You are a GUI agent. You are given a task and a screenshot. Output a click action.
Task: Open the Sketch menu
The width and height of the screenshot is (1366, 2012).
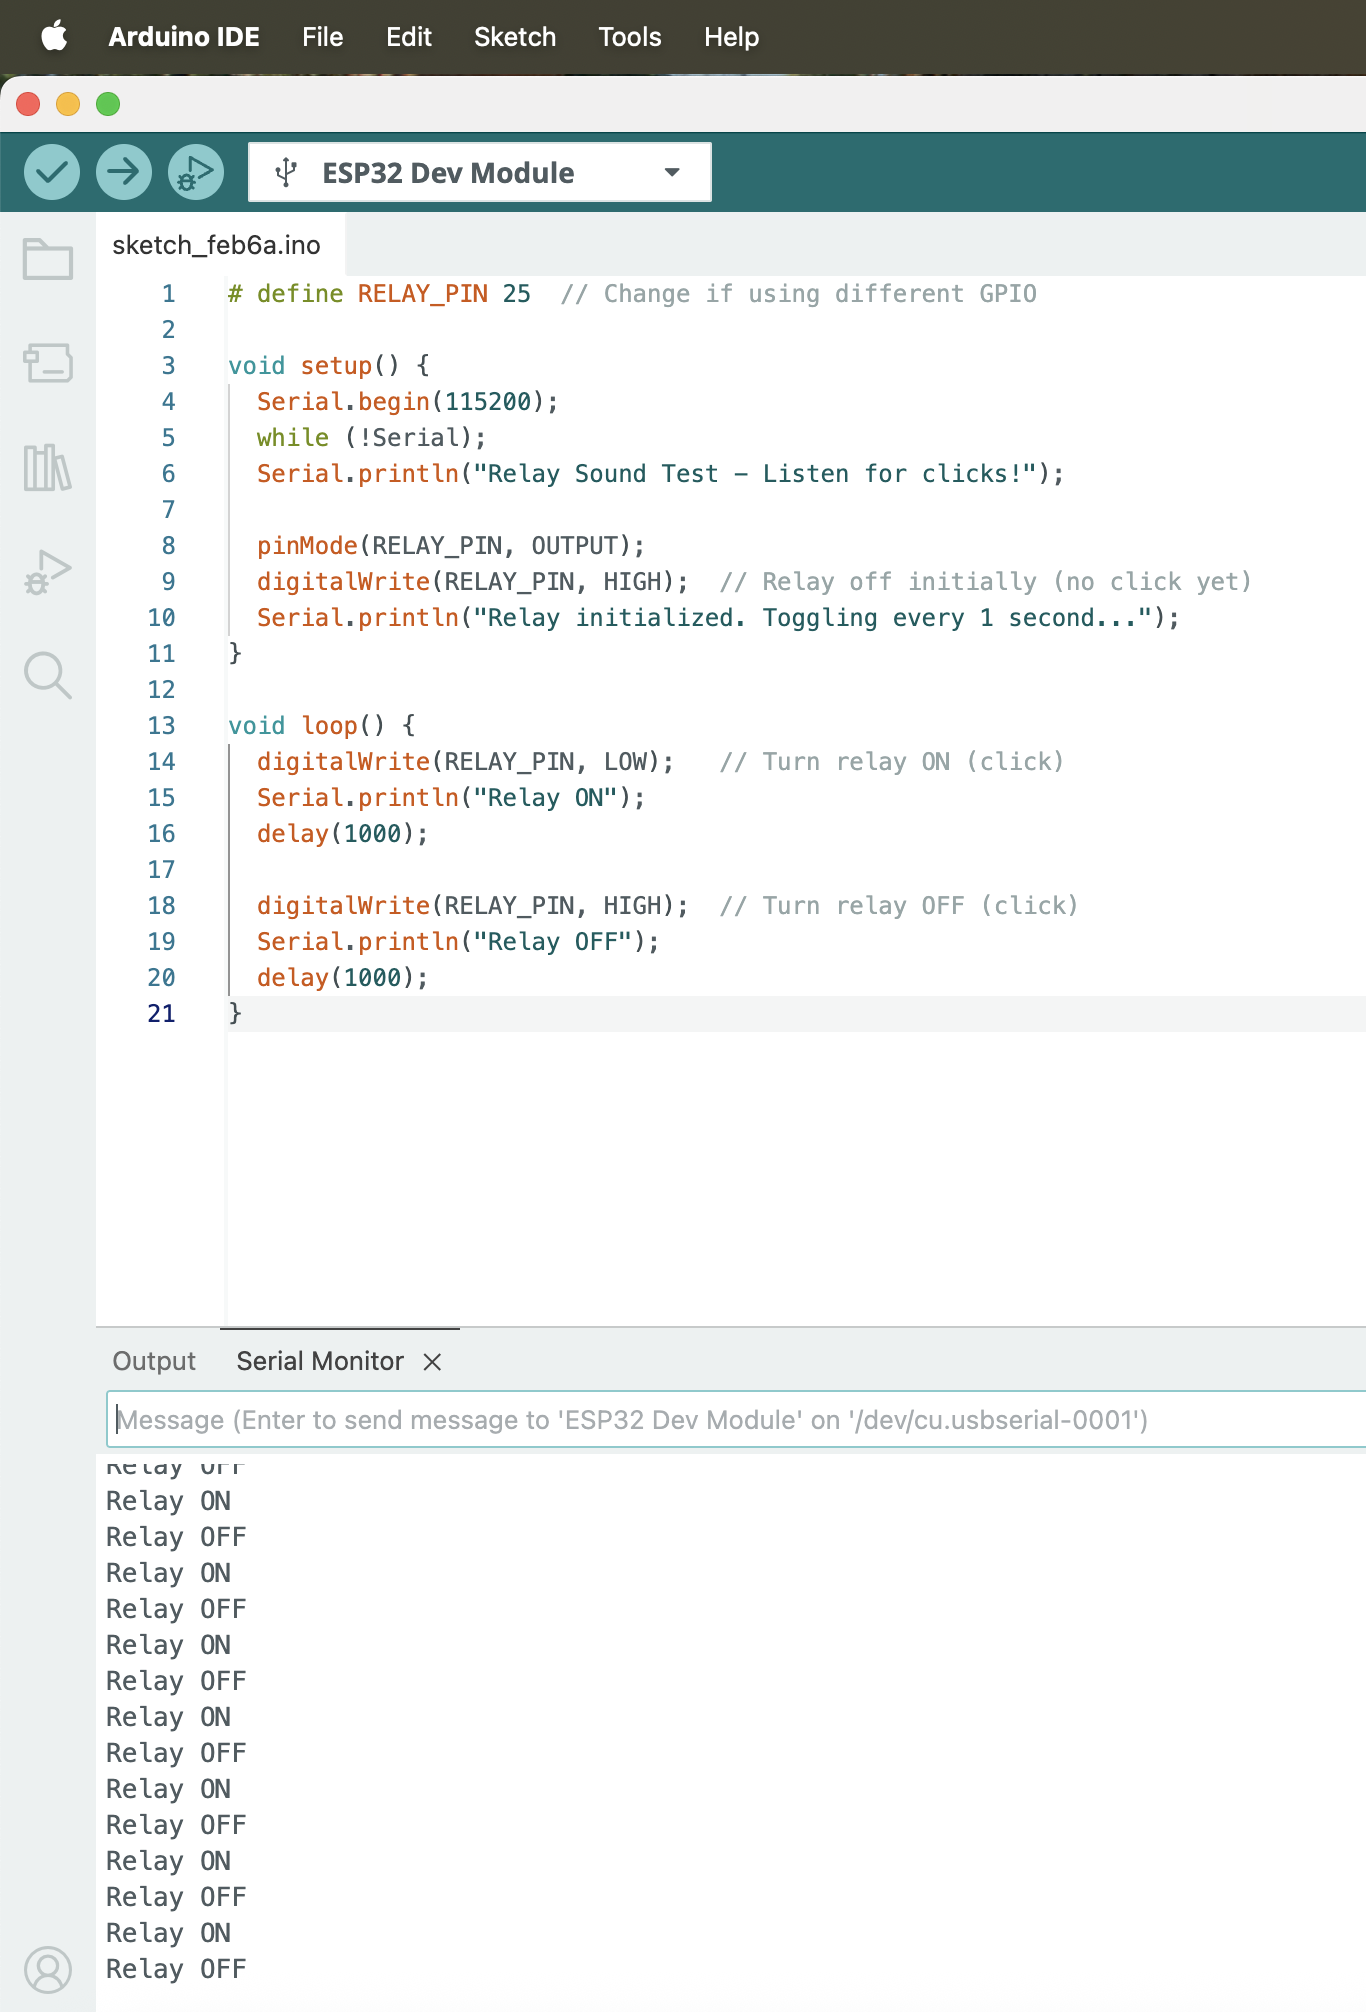pos(514,37)
